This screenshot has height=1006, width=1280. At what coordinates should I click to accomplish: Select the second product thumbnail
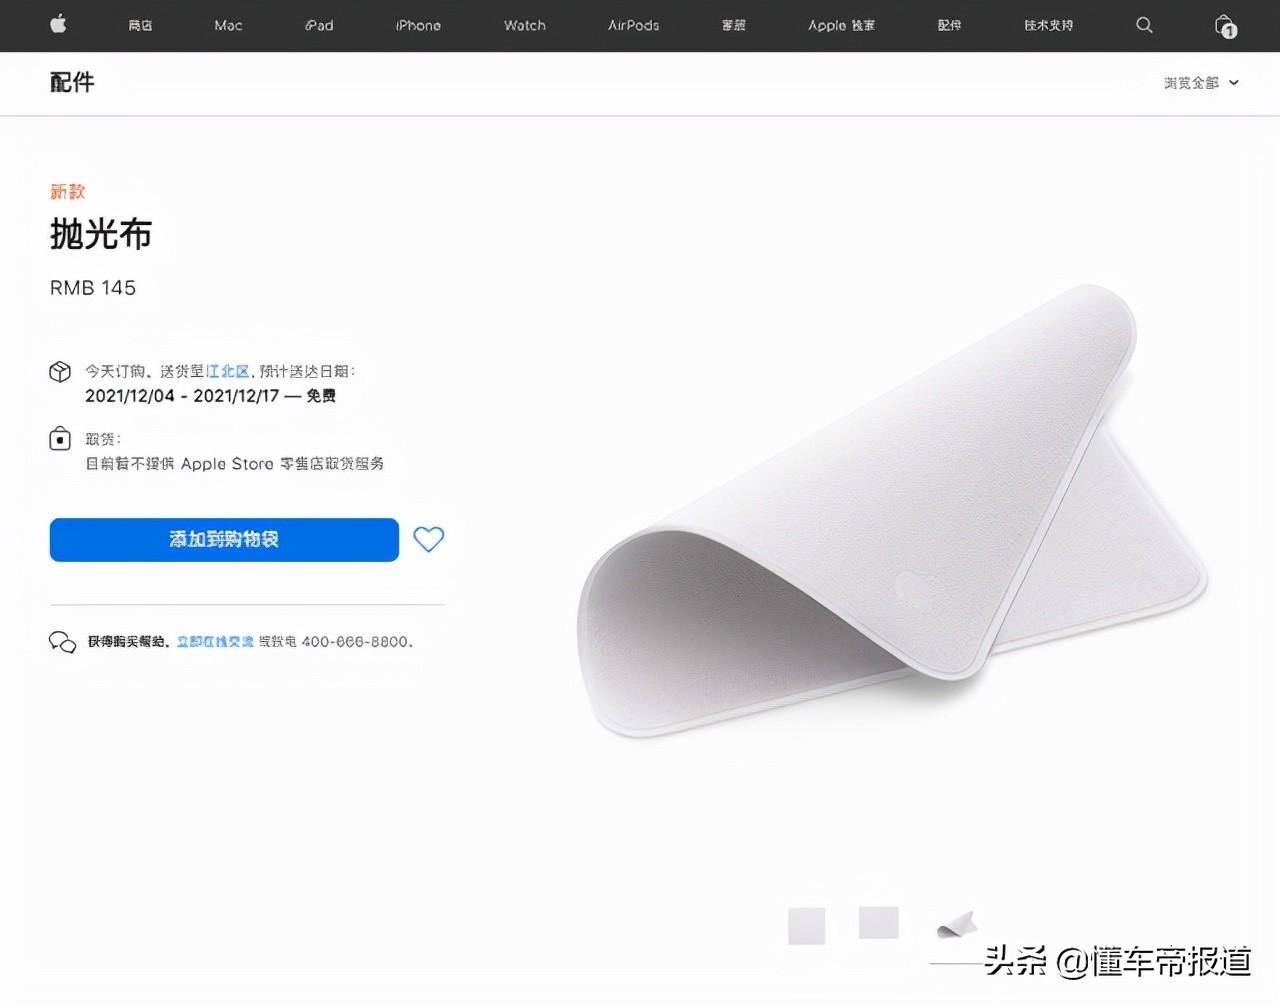click(x=879, y=922)
